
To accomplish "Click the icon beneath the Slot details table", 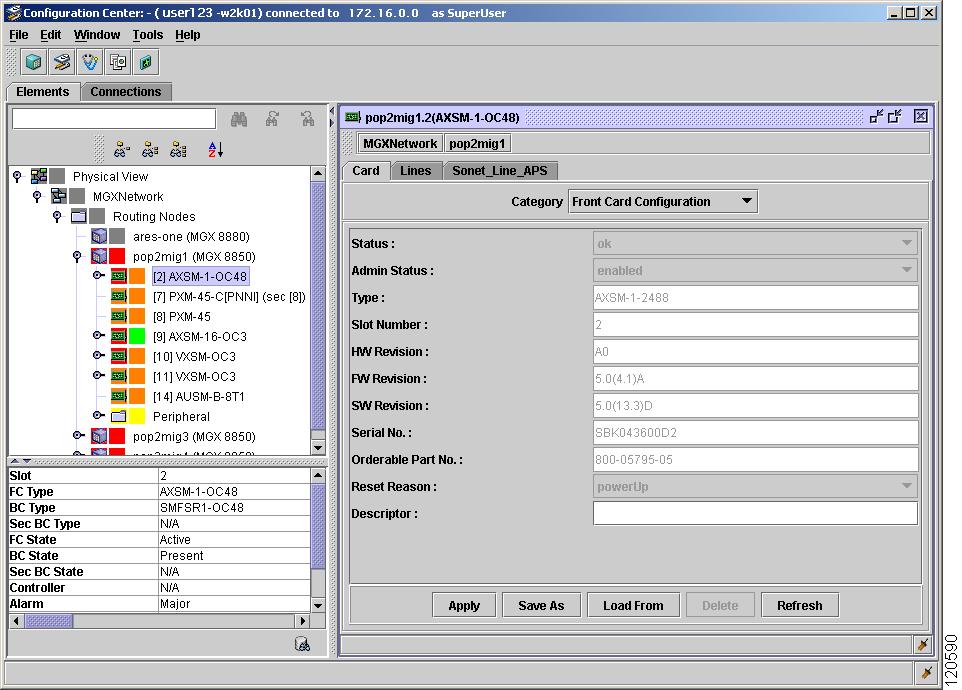I will point(302,643).
